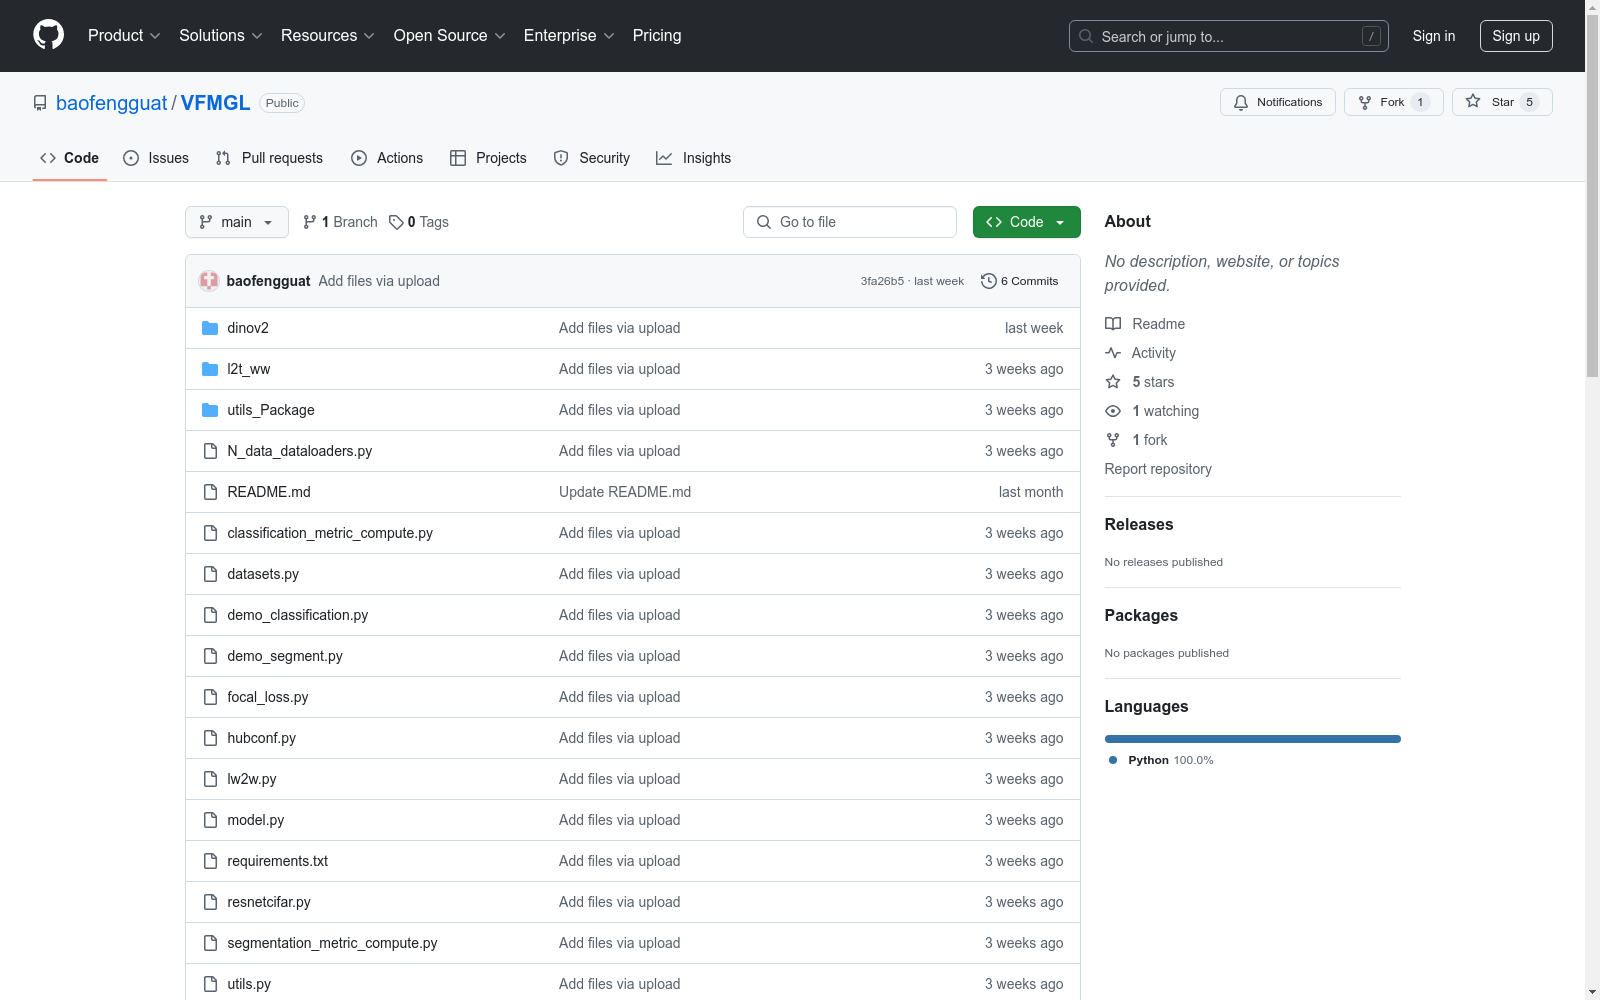
Task: Click the GitHub logo icon
Action: pos(48,35)
